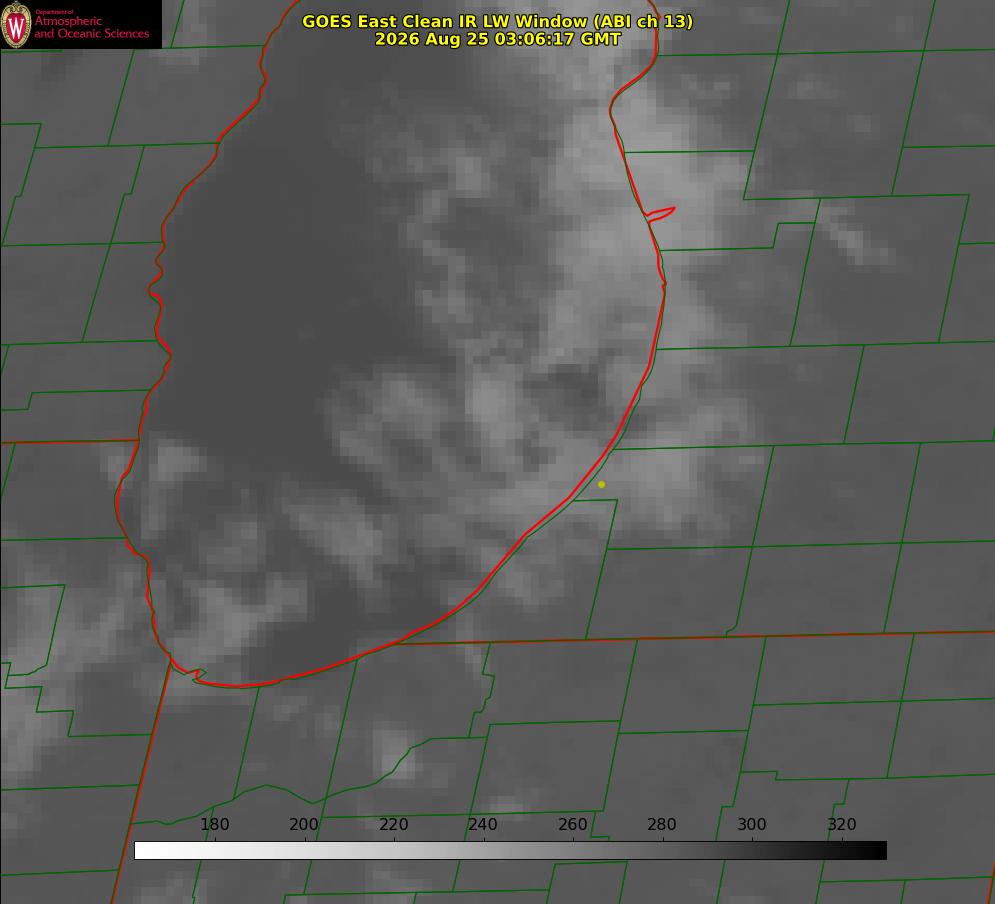Click the 220 colorbar tick label
The height and width of the screenshot is (904, 995).
click(x=394, y=824)
